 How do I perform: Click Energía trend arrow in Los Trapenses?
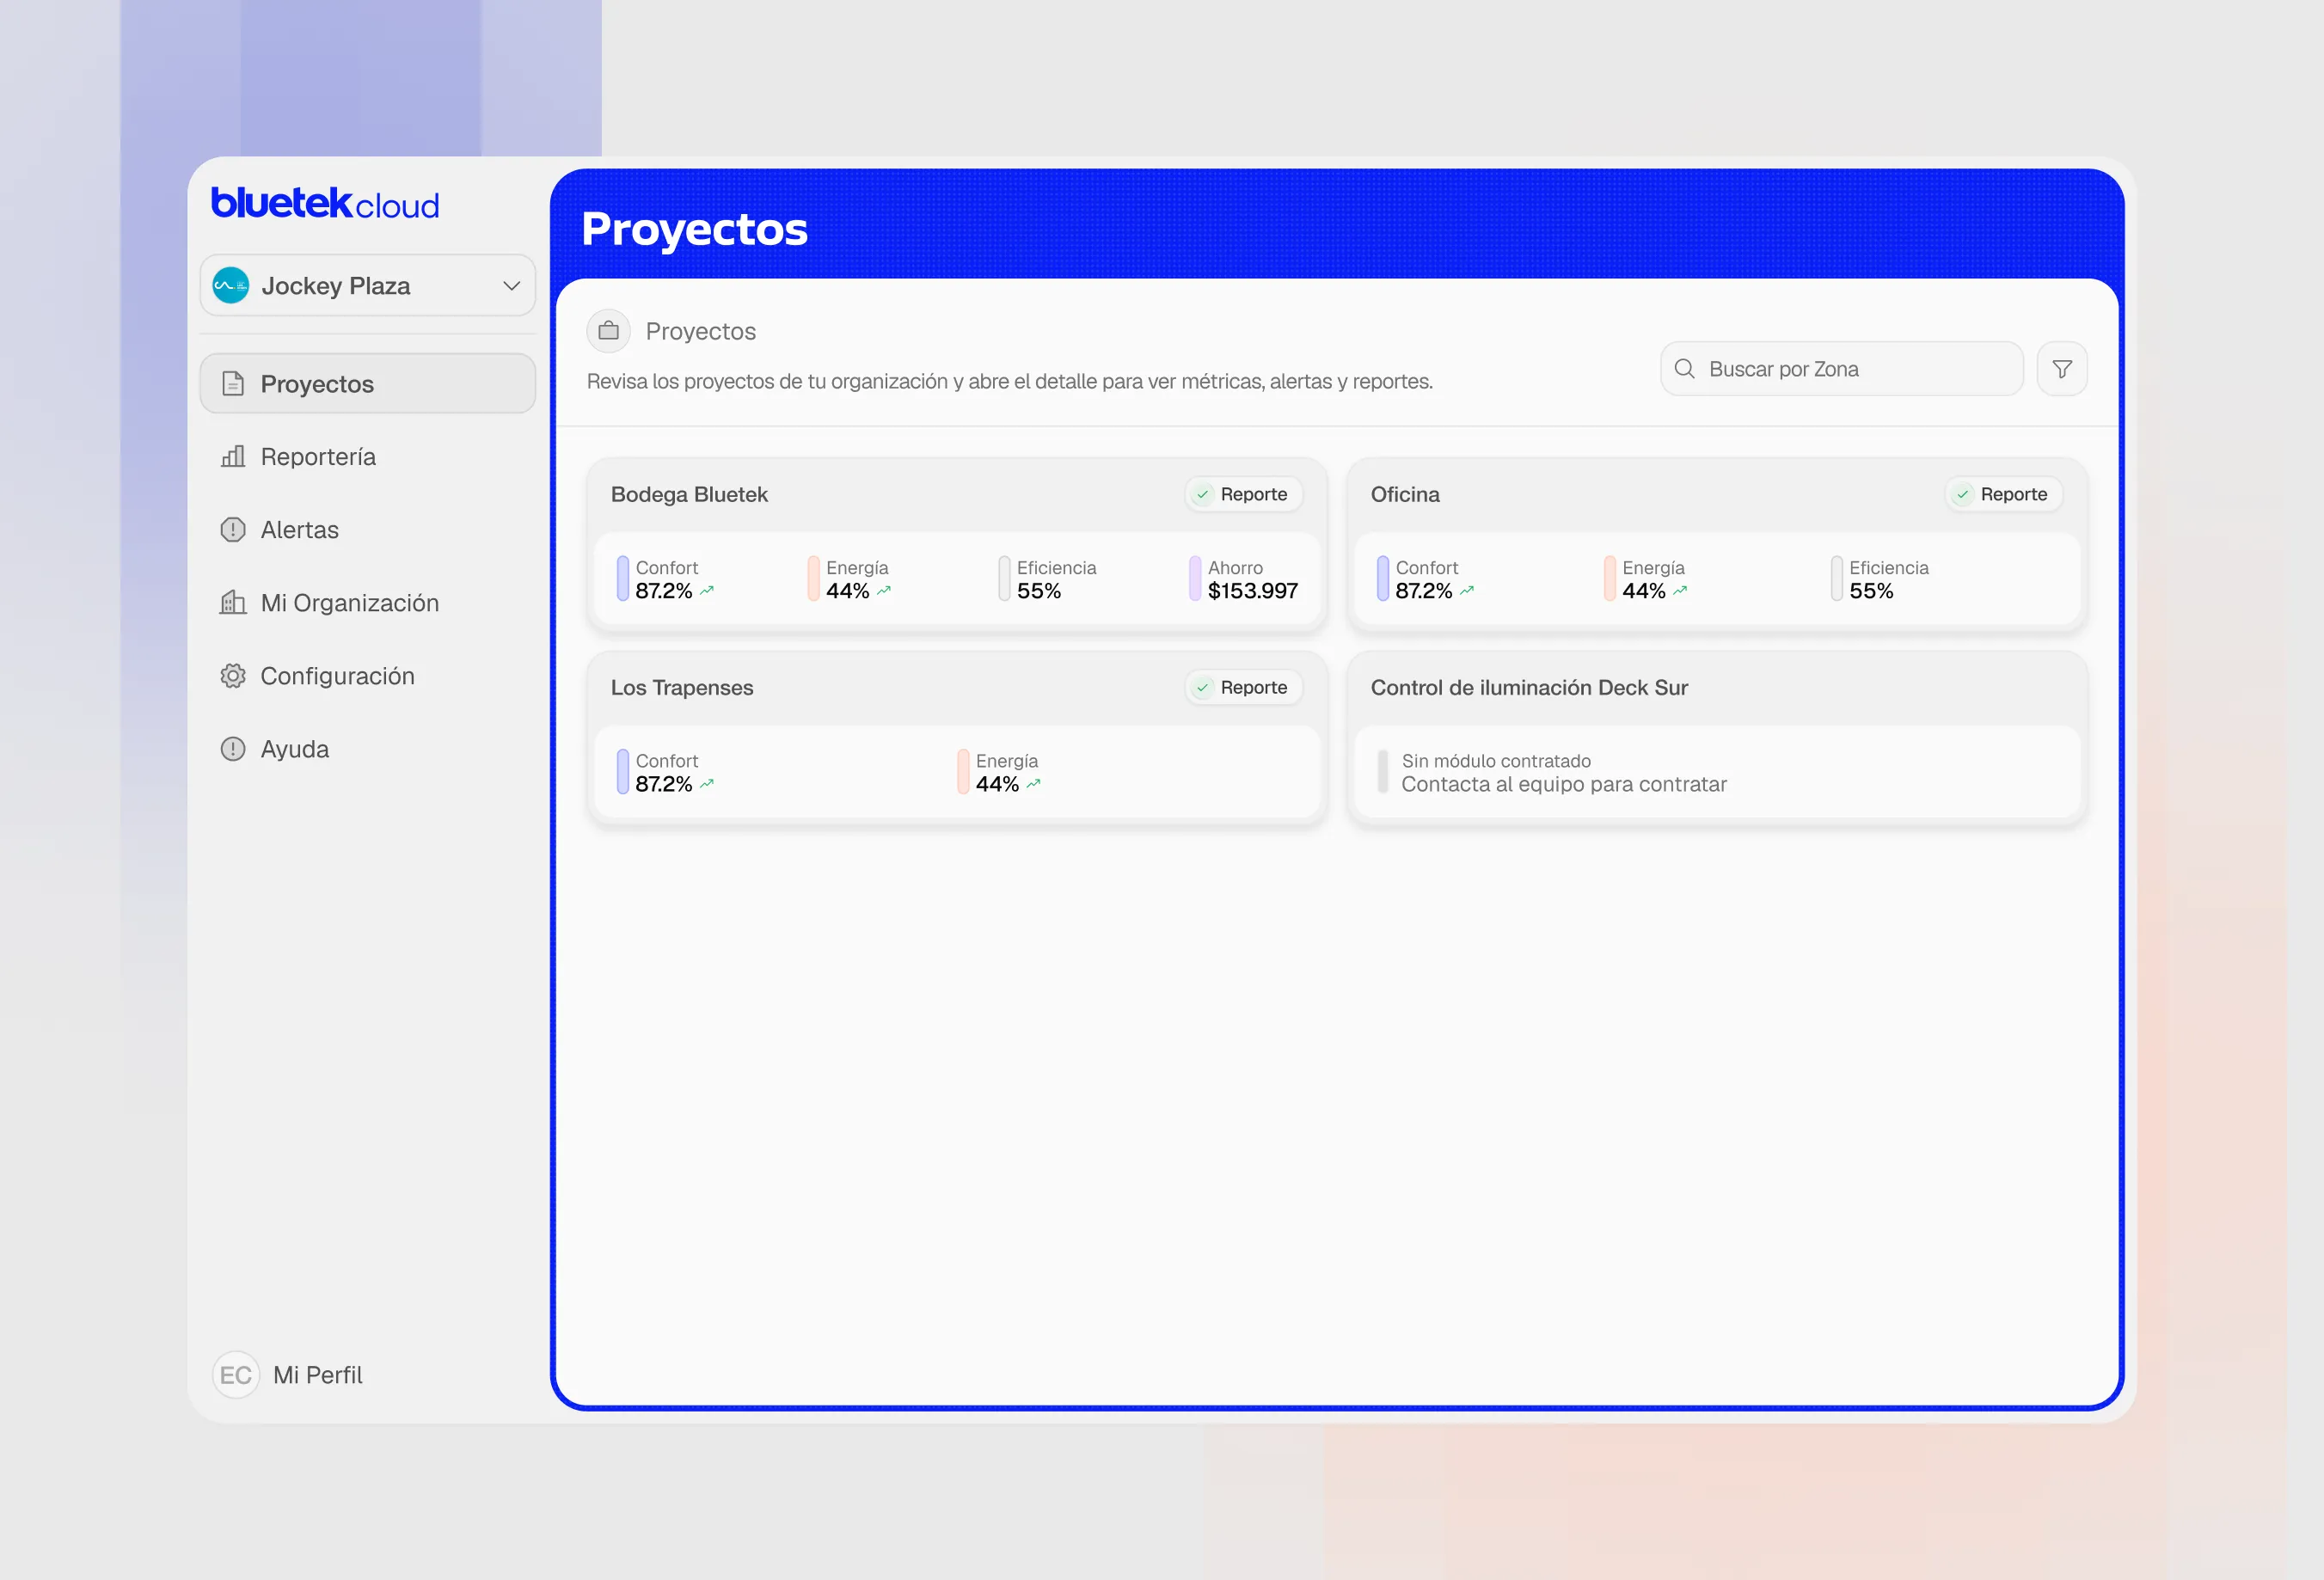(1034, 784)
